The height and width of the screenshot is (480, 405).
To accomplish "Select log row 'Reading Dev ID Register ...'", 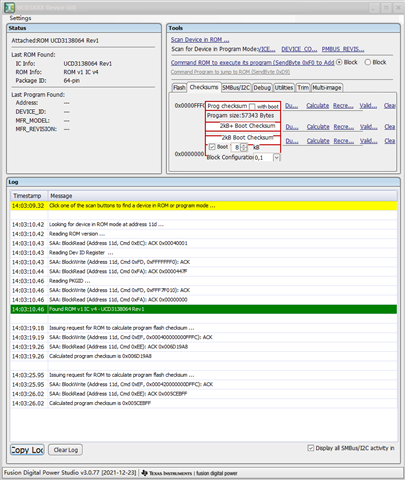I will [x=204, y=253].
